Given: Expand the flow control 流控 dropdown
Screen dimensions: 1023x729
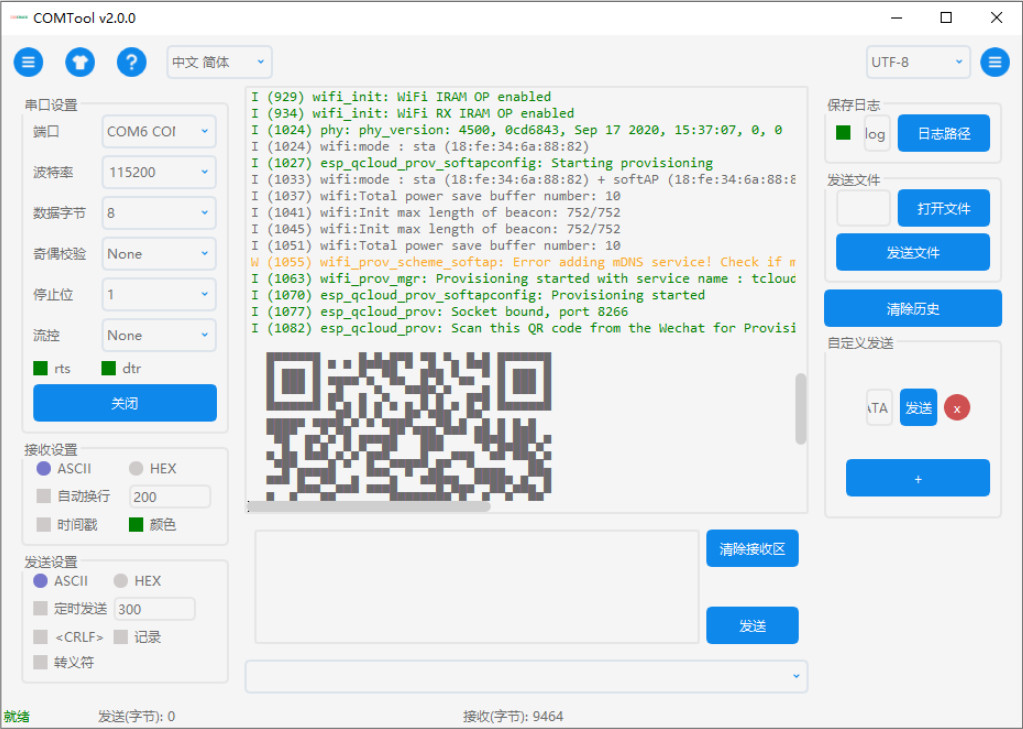Looking at the screenshot, I should (x=159, y=335).
